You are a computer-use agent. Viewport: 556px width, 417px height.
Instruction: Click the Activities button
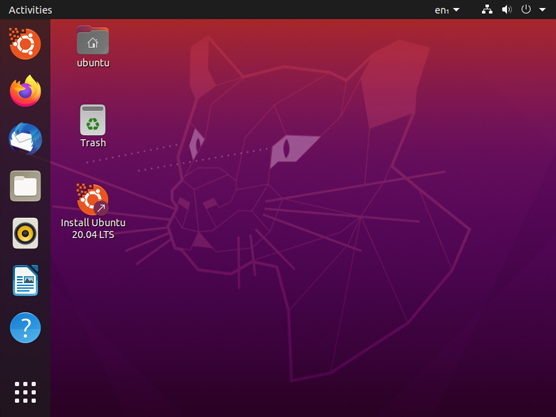click(30, 10)
